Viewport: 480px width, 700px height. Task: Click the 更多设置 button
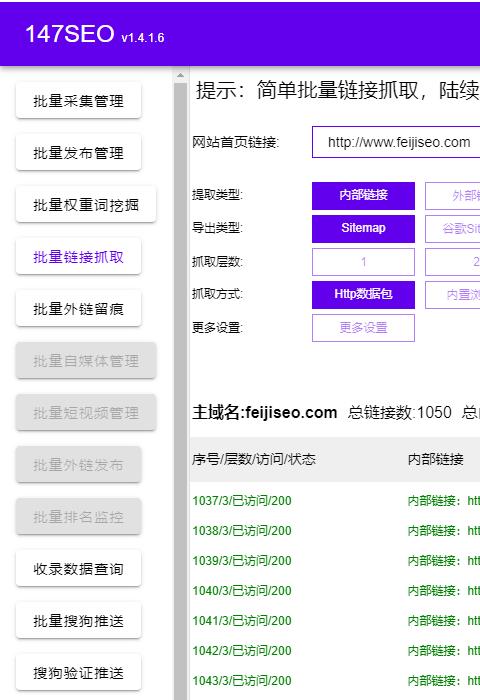[x=363, y=328]
